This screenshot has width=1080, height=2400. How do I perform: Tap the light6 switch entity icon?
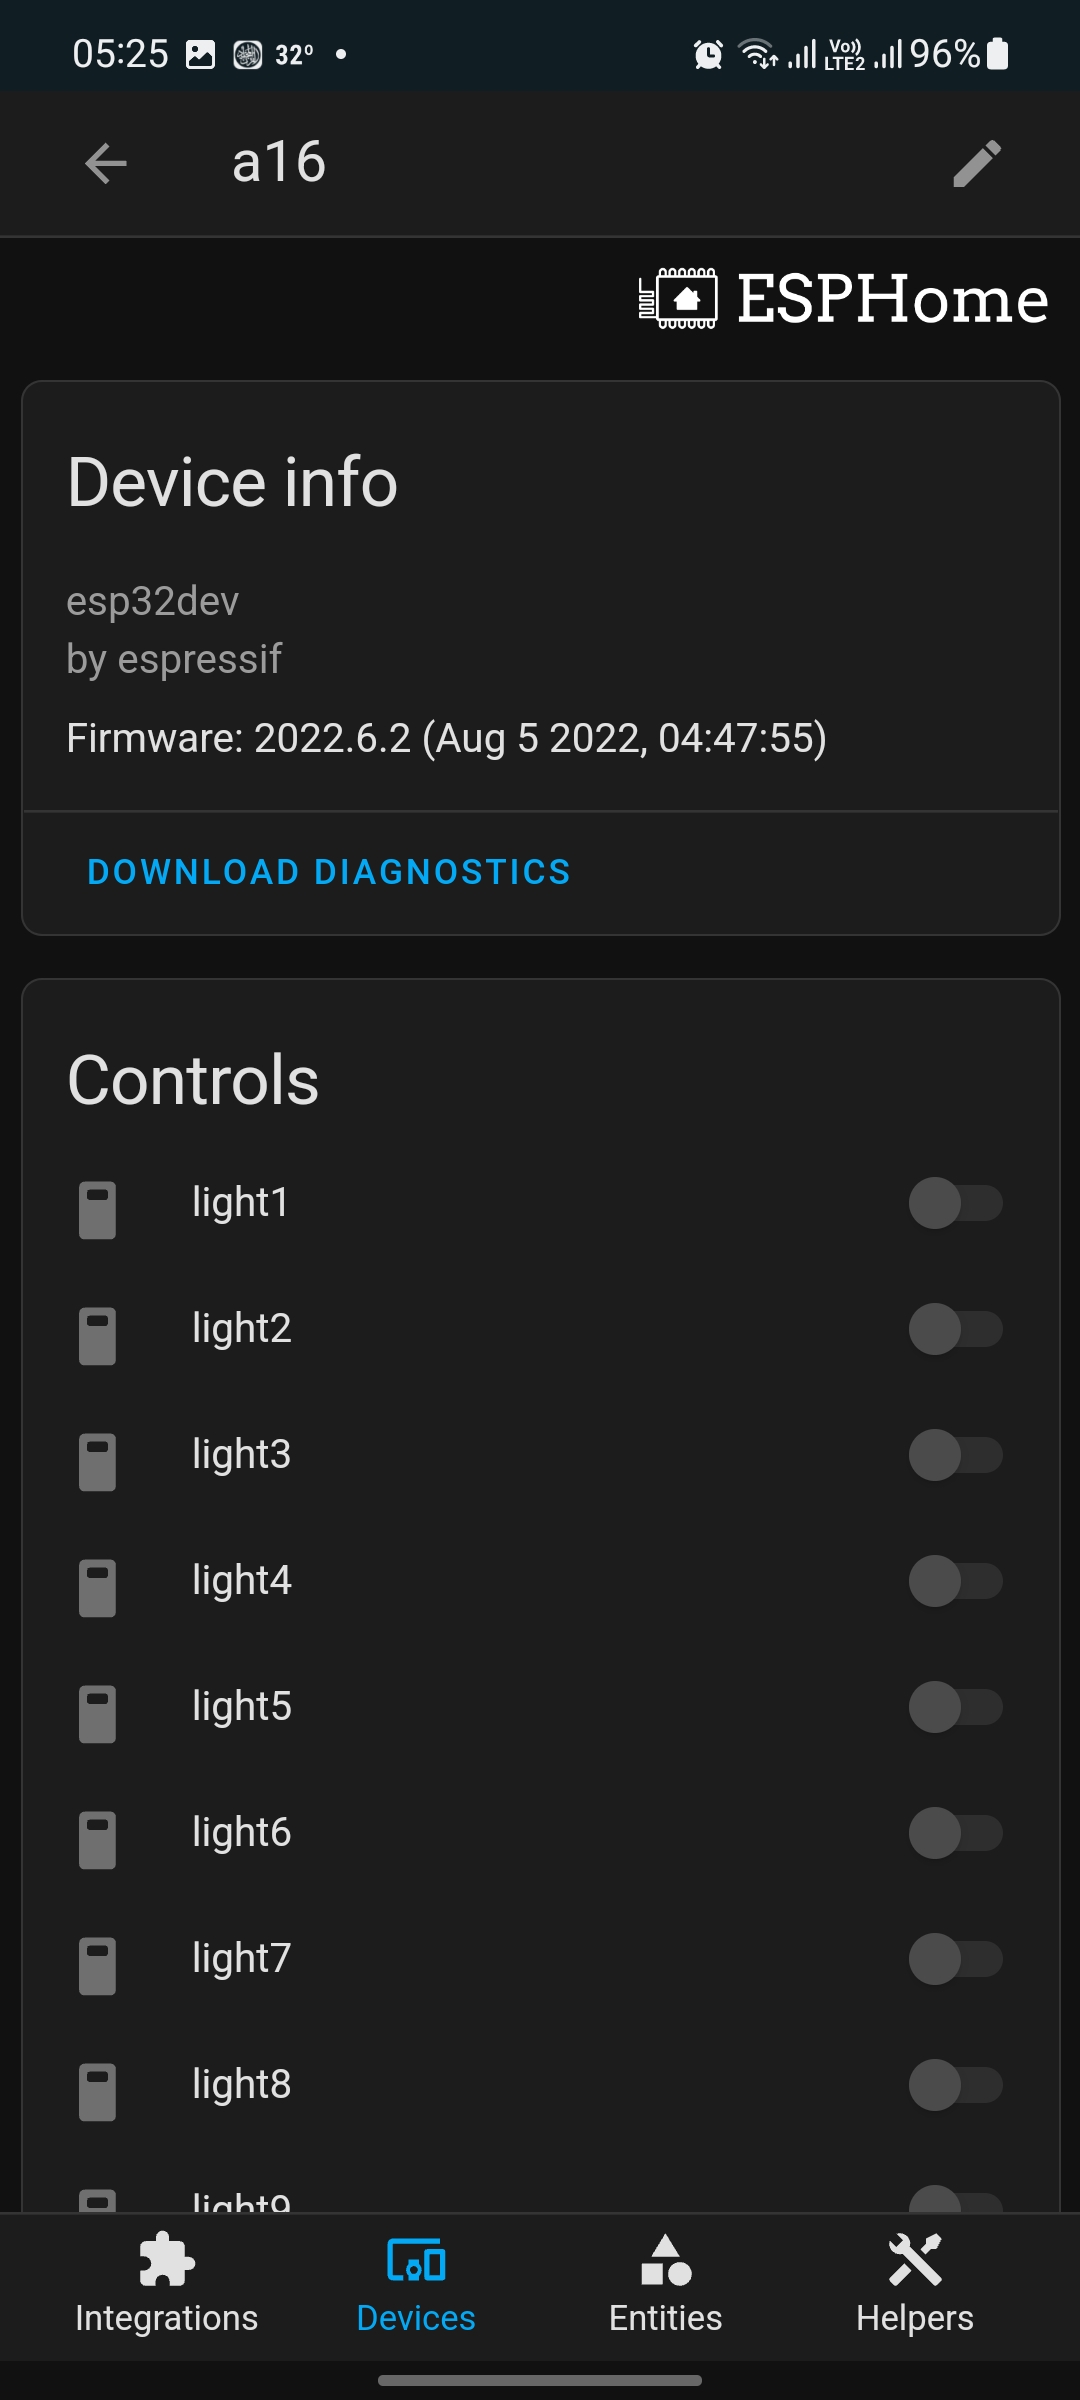97,1839
